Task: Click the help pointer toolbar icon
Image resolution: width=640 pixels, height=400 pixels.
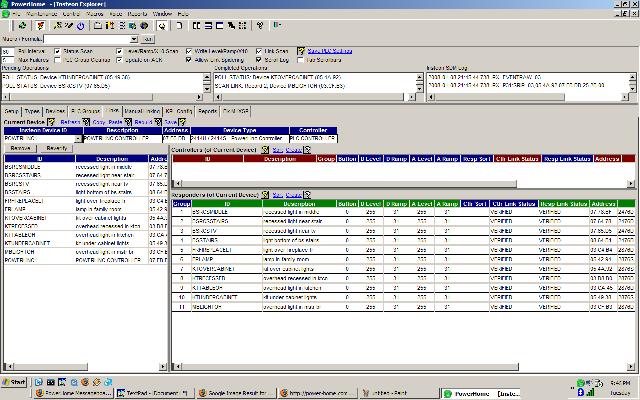Action: pos(260,25)
